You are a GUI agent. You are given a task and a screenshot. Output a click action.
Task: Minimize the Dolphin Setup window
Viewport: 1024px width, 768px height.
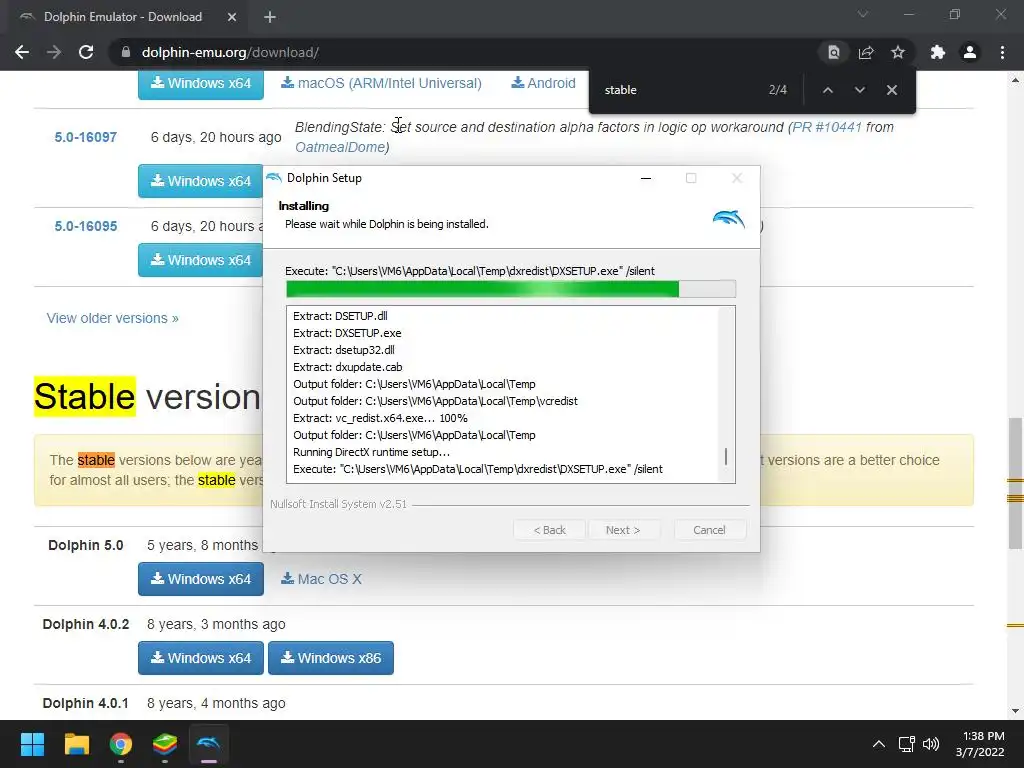tap(646, 178)
